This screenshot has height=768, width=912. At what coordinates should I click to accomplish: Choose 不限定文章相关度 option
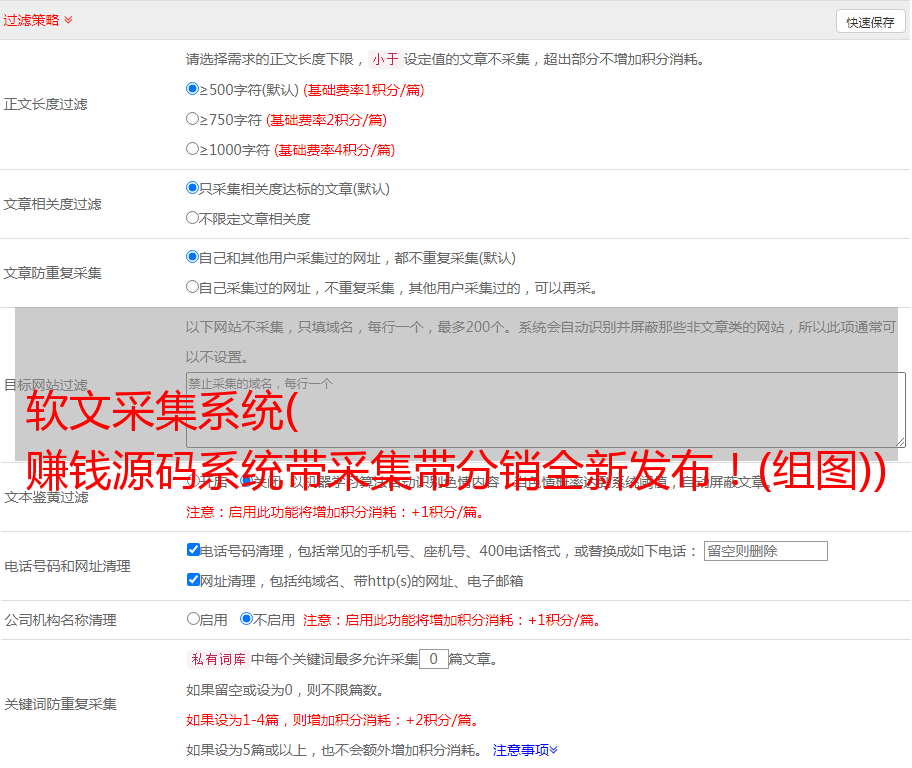[x=193, y=218]
